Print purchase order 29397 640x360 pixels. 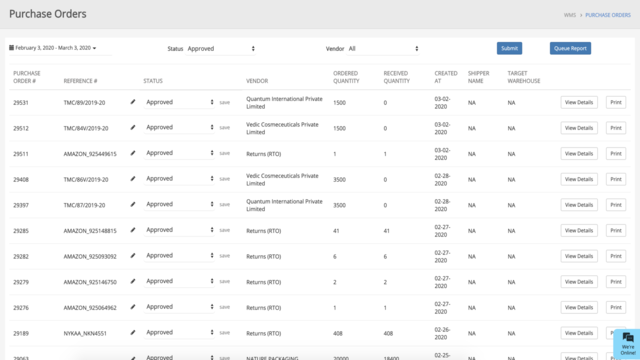pyautogui.click(x=616, y=205)
